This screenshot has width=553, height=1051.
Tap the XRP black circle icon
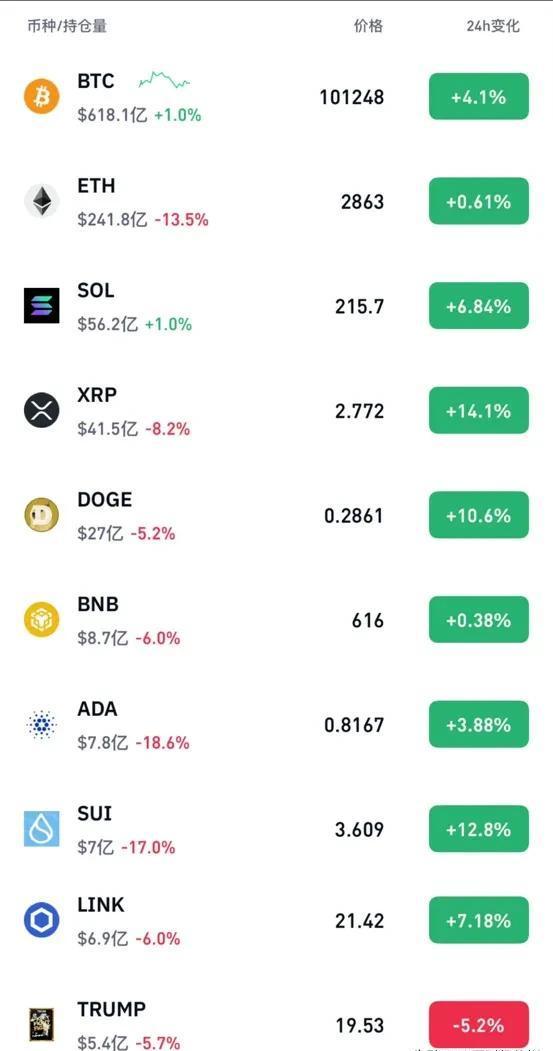[42, 410]
